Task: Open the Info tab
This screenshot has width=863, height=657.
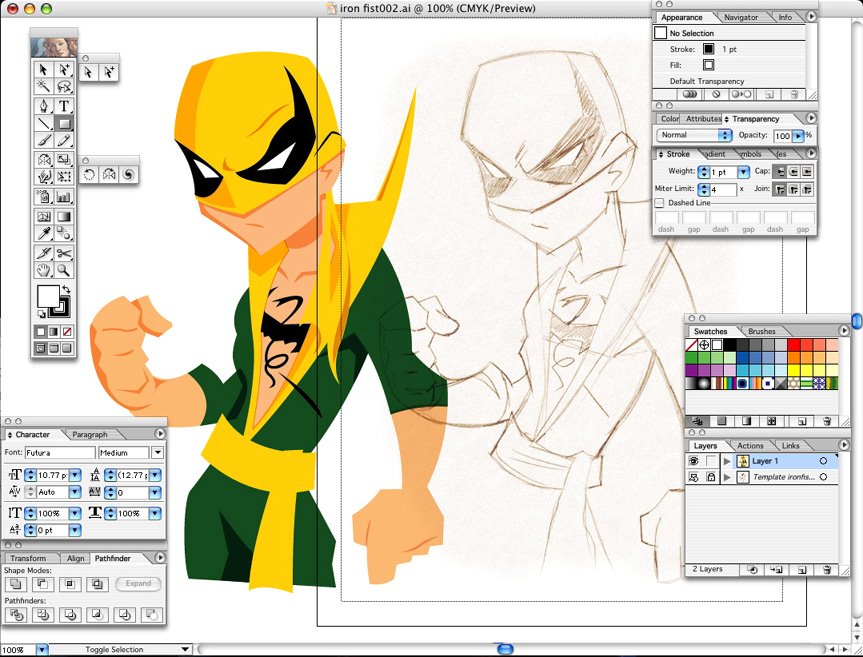Action: [785, 17]
